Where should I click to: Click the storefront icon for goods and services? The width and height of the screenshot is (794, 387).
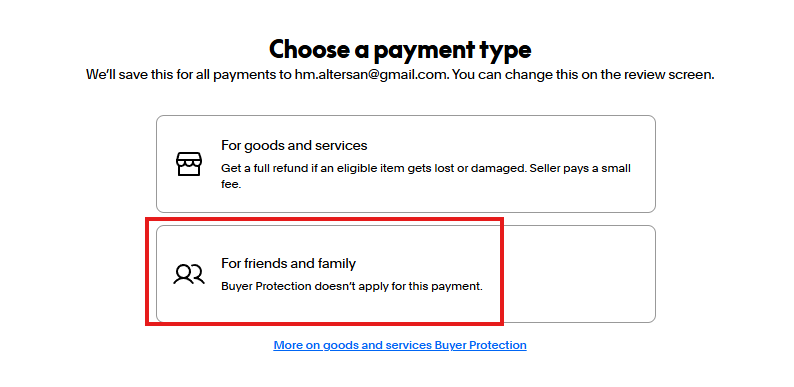(189, 164)
